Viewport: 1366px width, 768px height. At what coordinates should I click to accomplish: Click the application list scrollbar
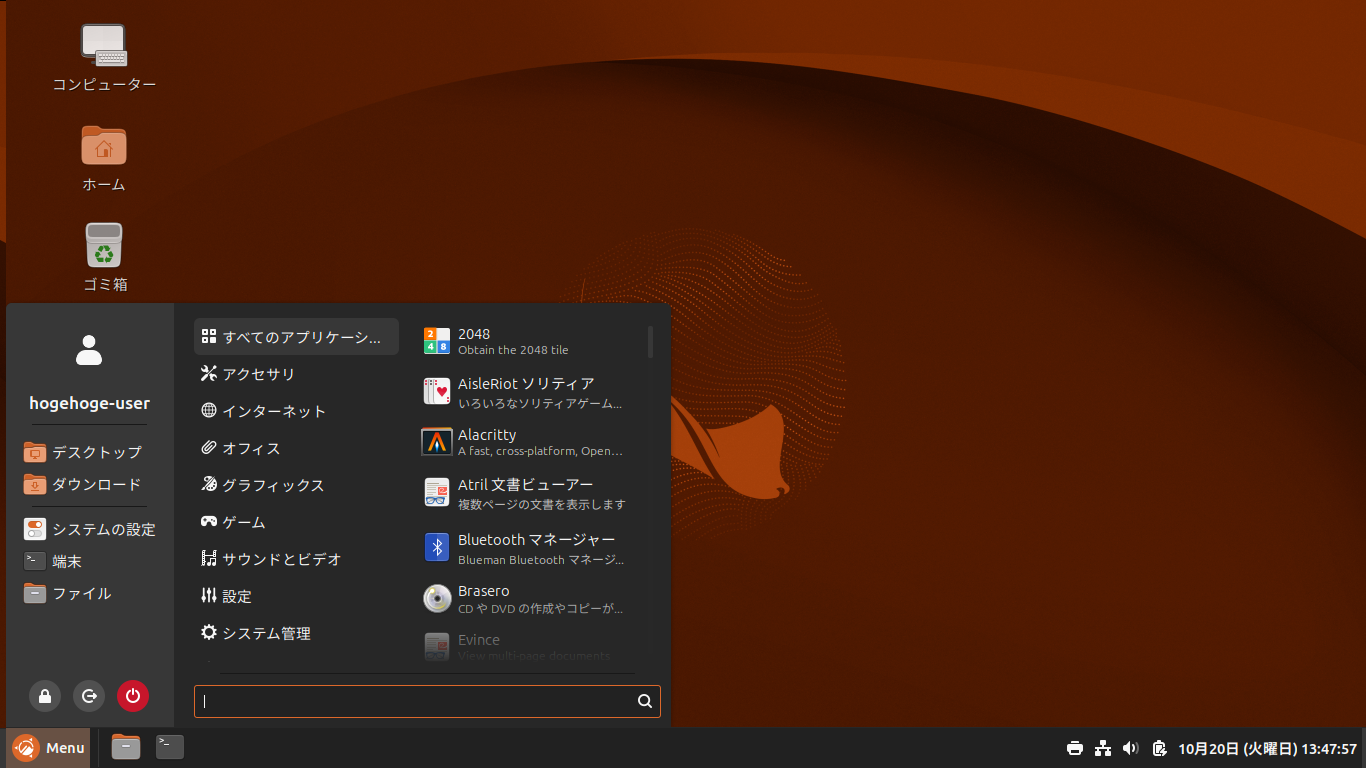[650, 341]
